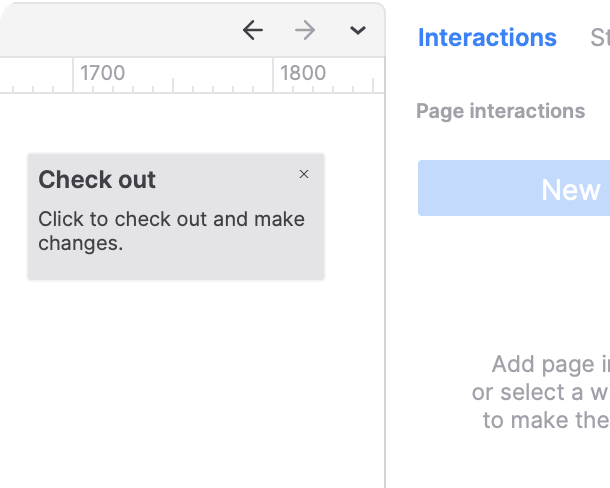
Task: Click the blank toolbar area left of back arrow
Action: point(120,31)
